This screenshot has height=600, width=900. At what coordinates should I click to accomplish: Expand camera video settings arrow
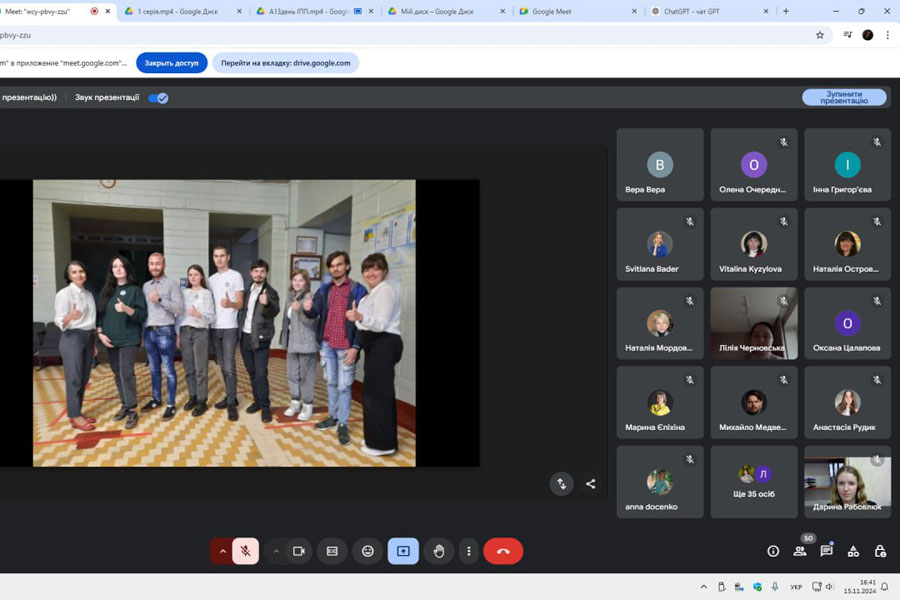point(276,551)
